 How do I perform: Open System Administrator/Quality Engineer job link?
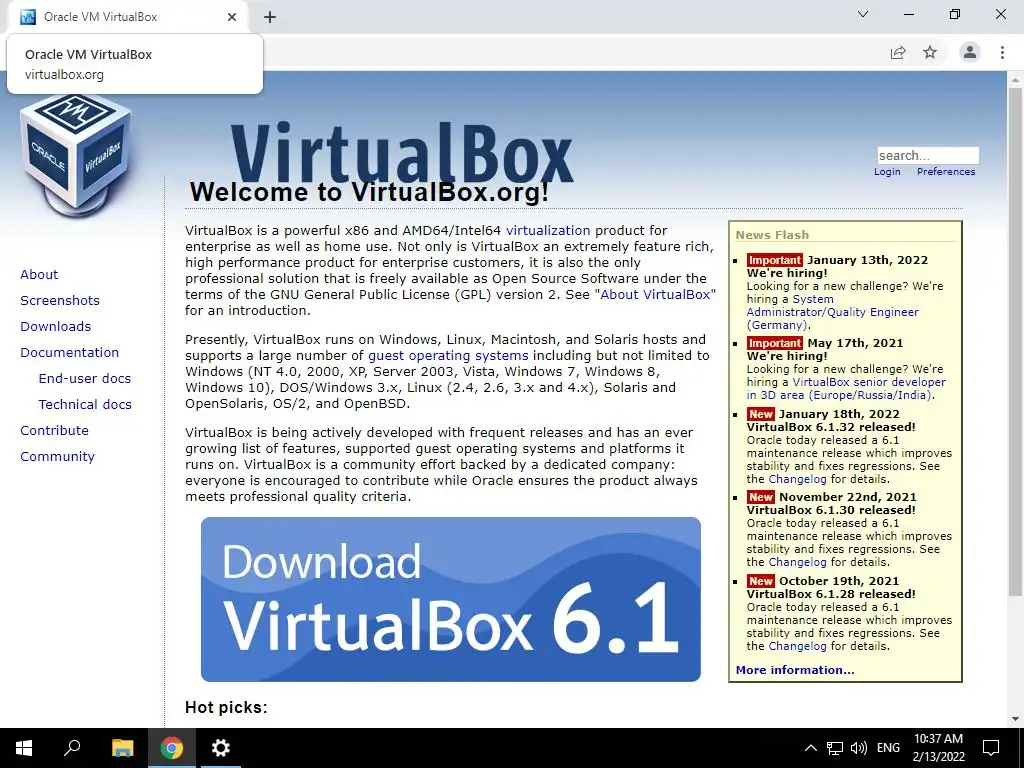pos(833,312)
